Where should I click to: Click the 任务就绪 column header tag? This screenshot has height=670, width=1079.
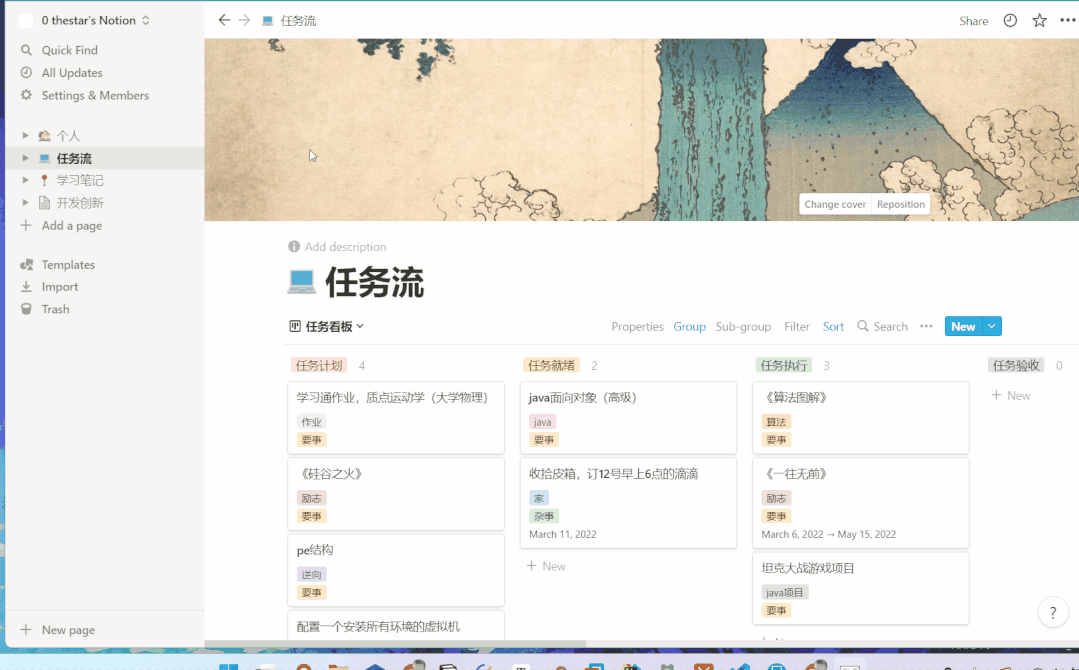[x=551, y=365]
